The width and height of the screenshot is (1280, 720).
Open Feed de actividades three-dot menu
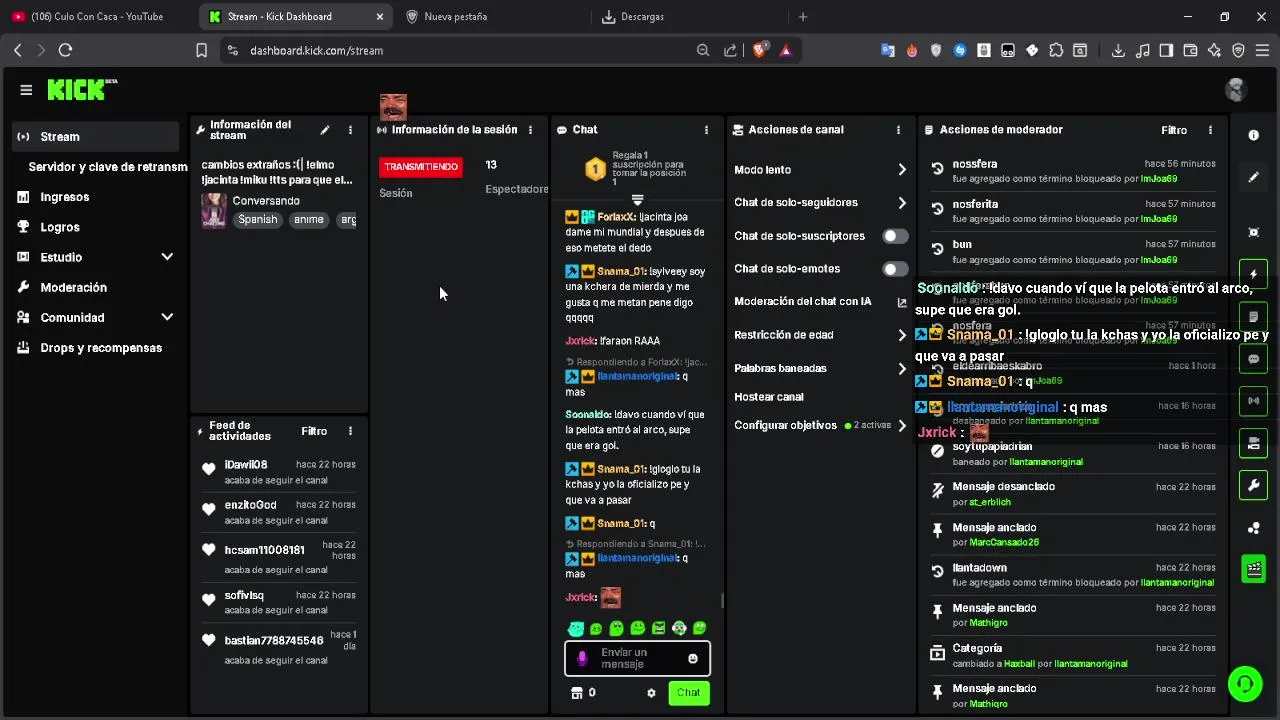[350, 431]
